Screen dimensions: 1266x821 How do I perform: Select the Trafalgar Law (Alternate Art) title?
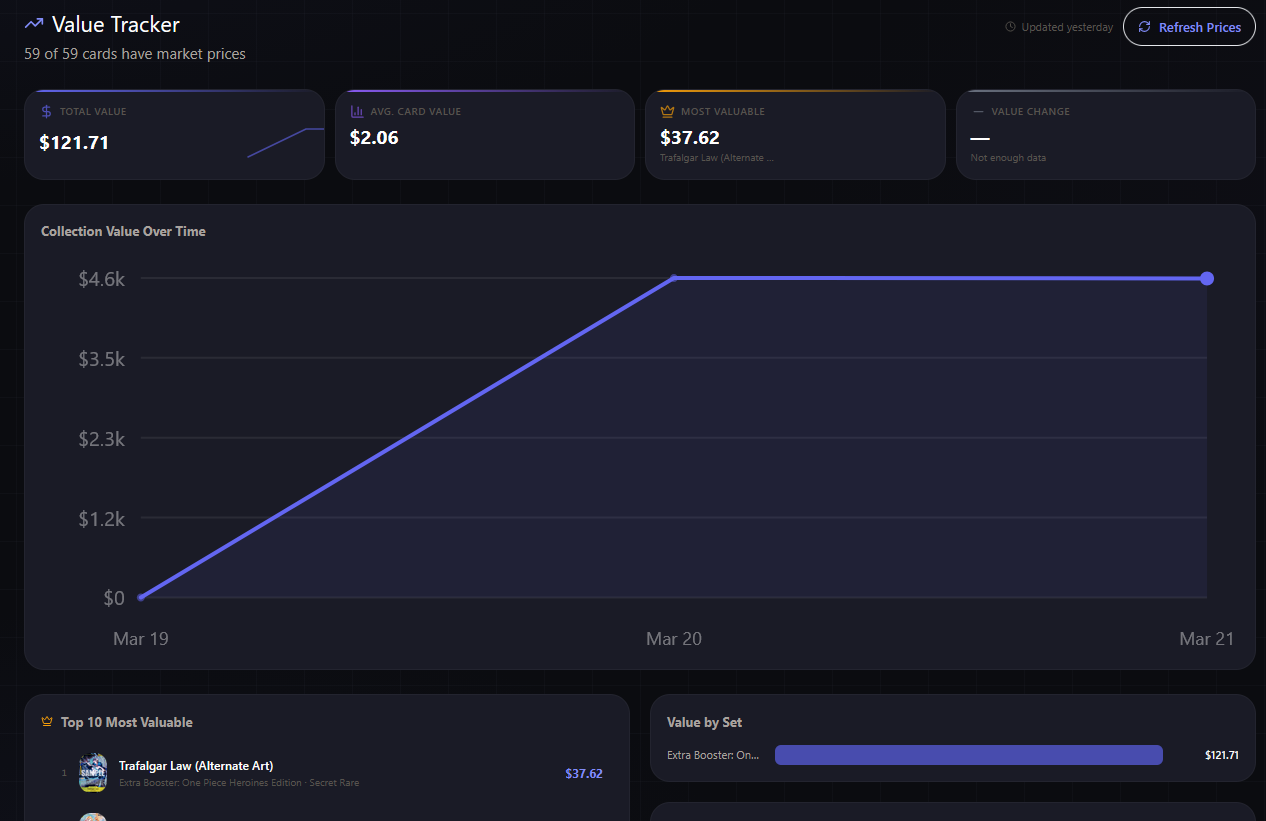click(196, 766)
